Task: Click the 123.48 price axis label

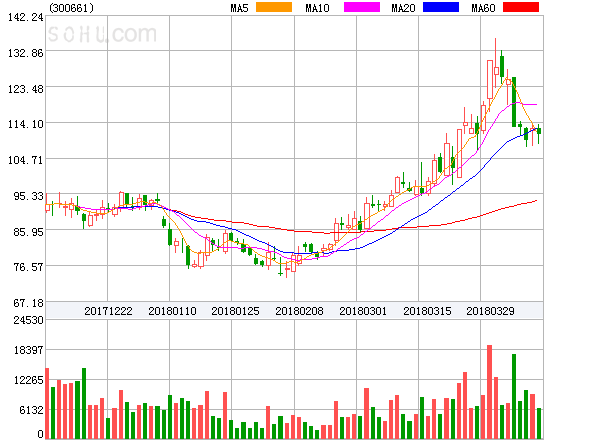Action: pyautogui.click(x=26, y=89)
